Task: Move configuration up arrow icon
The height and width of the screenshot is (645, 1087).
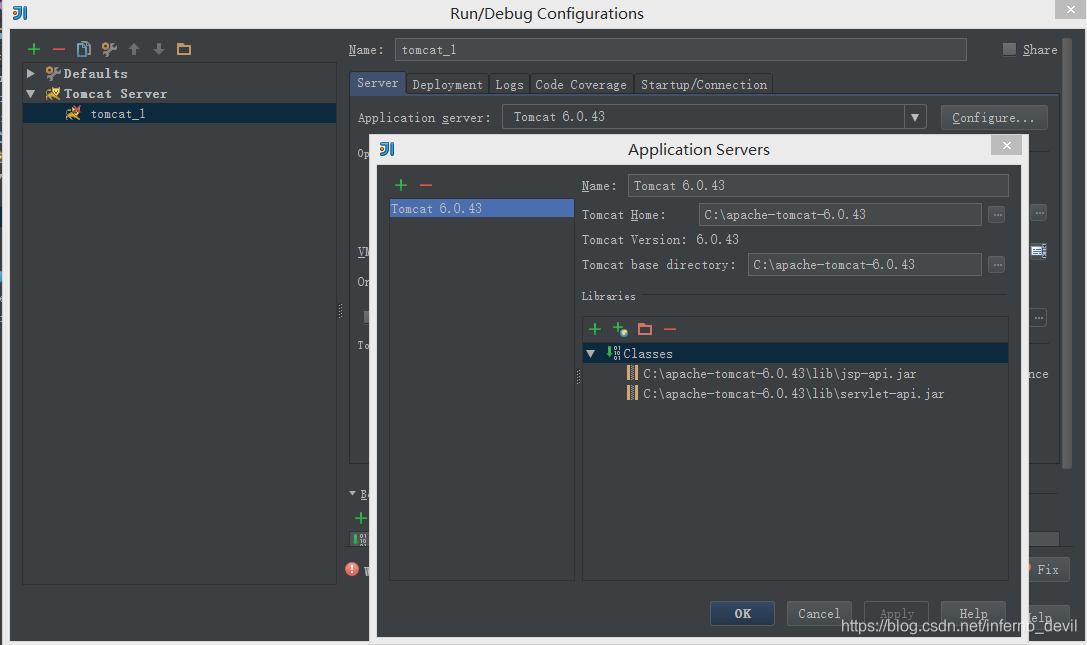Action: pos(134,49)
